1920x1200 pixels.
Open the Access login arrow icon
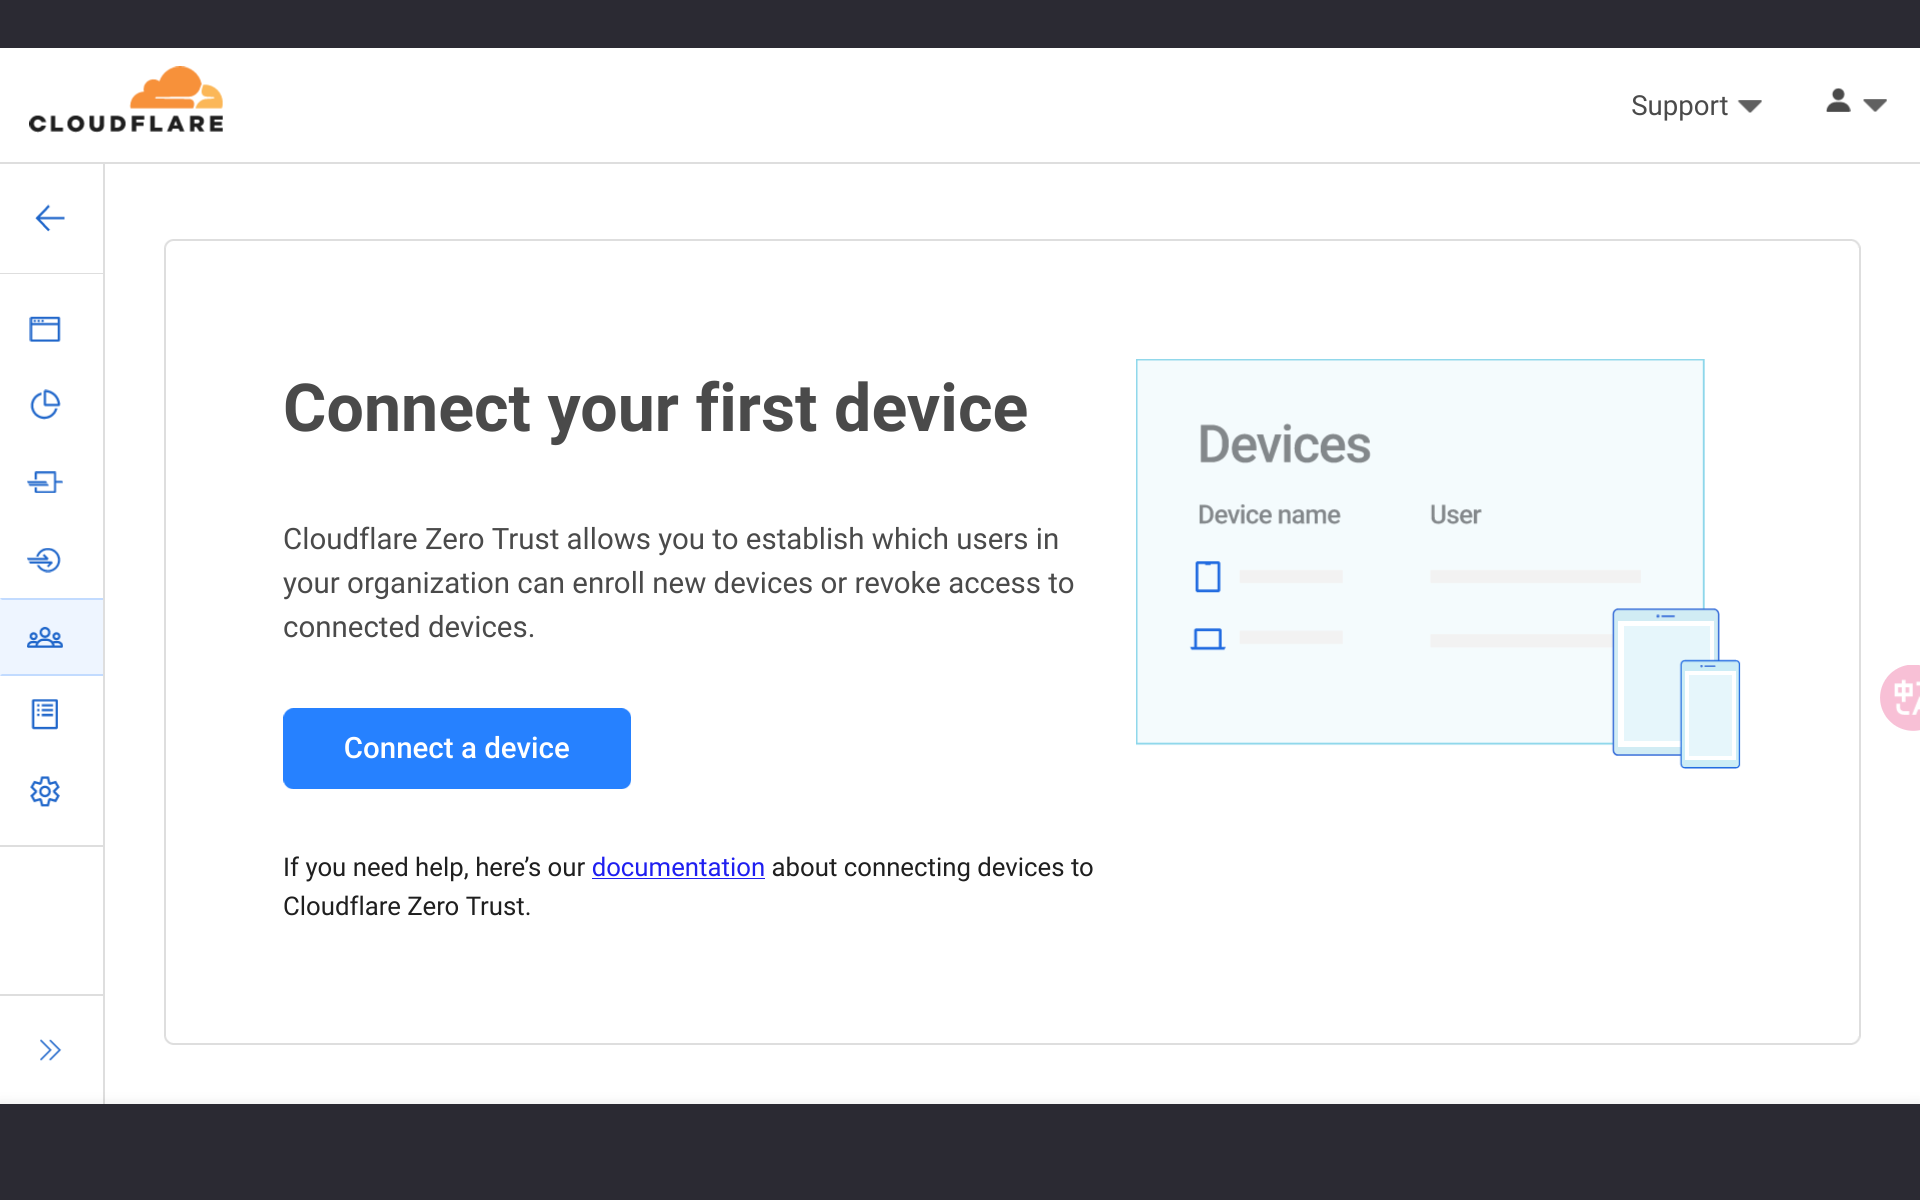pyautogui.click(x=45, y=559)
